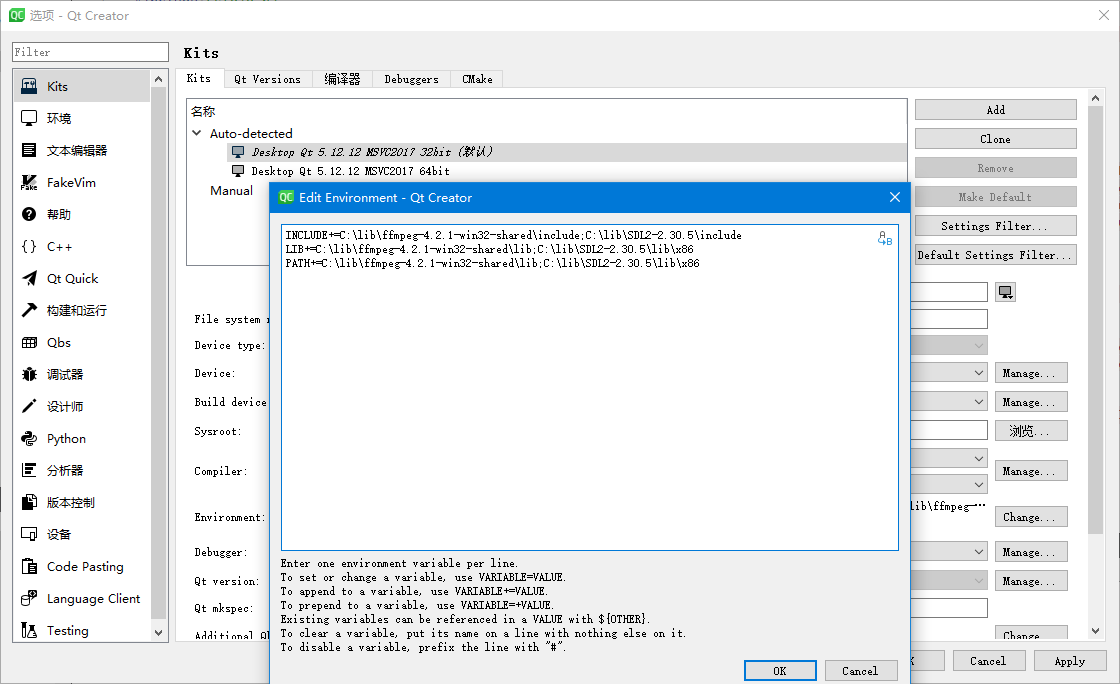The image size is (1120, 684).
Task: Open the 设计师 settings category
Action: (x=81, y=406)
